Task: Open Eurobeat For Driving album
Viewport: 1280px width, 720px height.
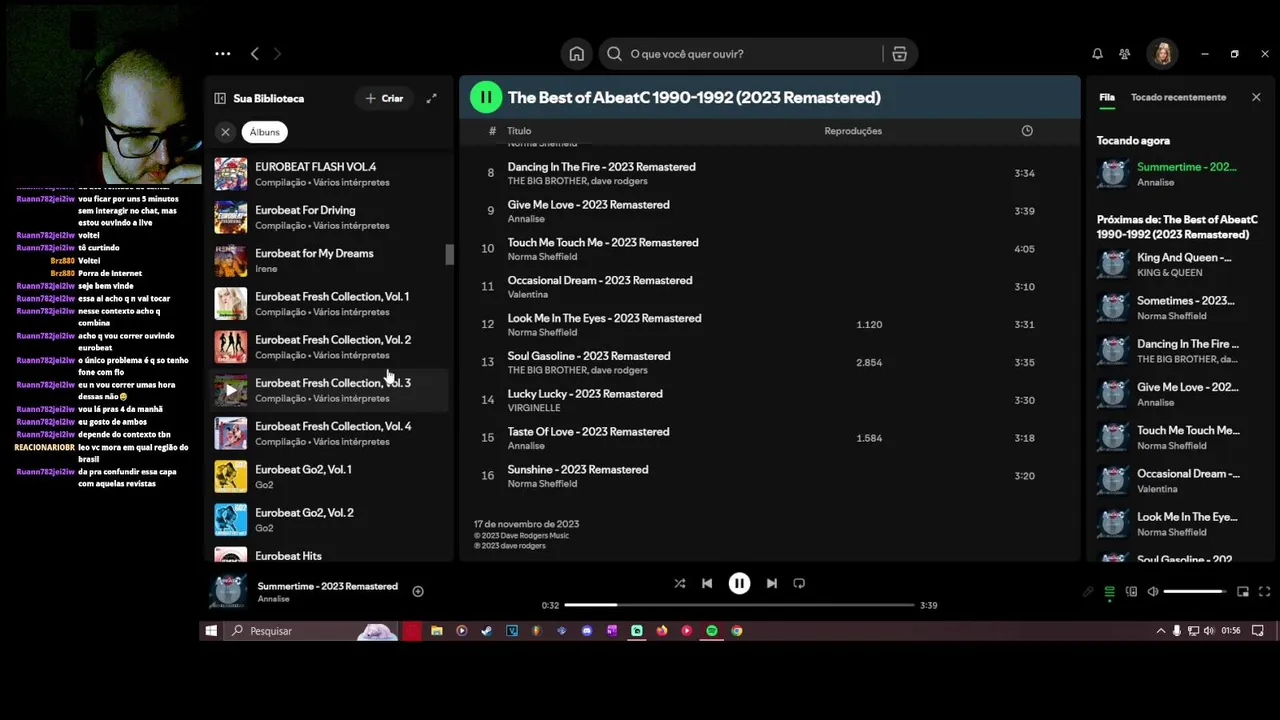Action: tap(330, 217)
